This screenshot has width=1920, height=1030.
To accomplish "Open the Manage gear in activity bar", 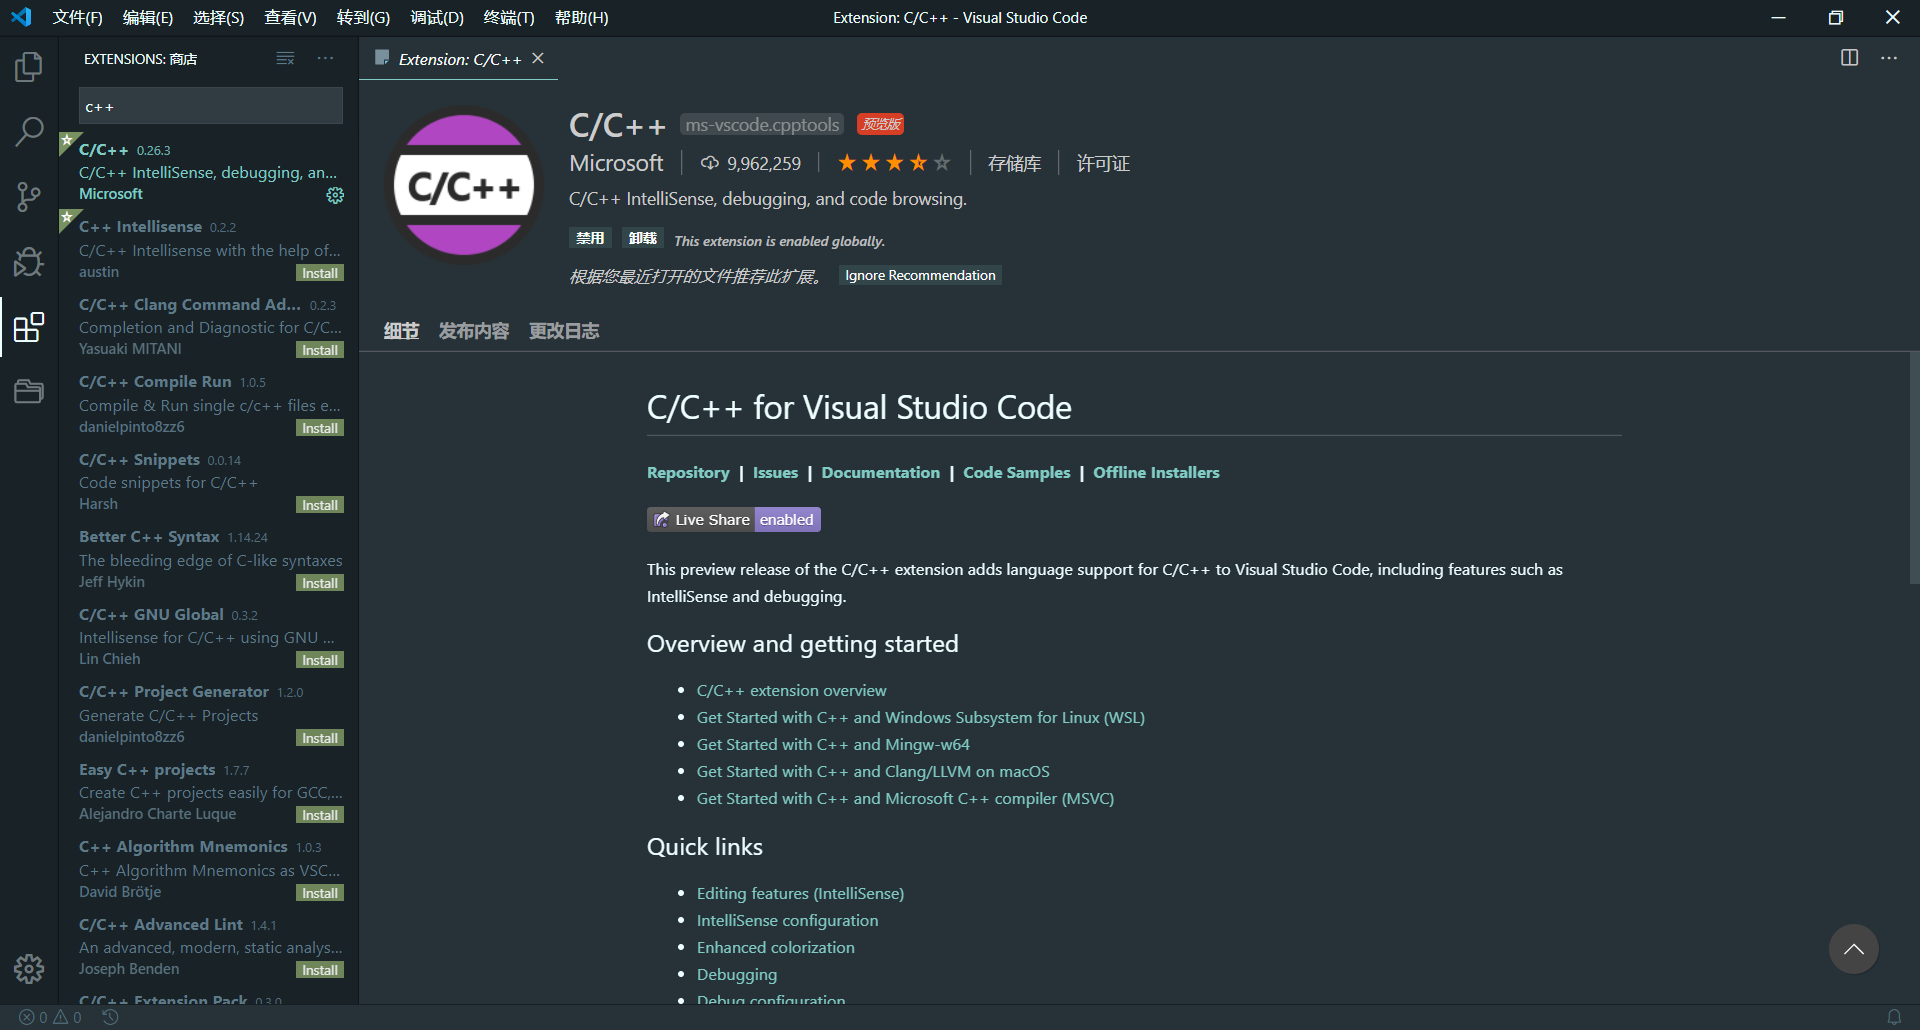I will [29, 968].
